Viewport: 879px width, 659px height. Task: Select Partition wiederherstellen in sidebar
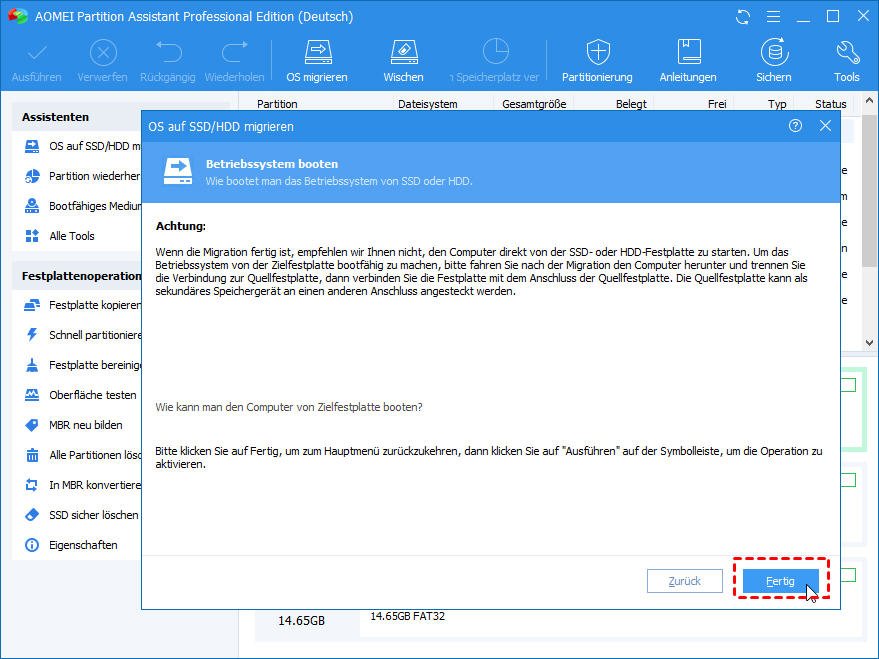point(83,177)
